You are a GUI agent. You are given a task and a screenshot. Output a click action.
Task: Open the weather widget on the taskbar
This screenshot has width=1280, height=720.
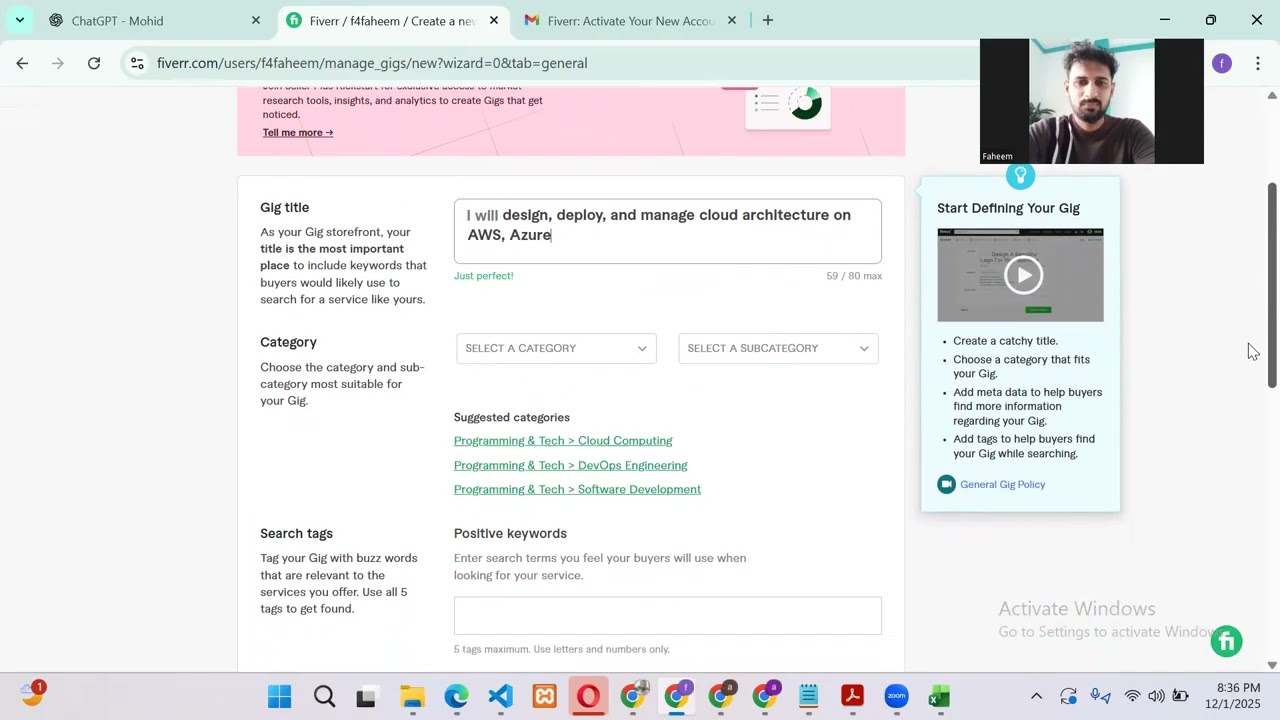(x=32, y=695)
